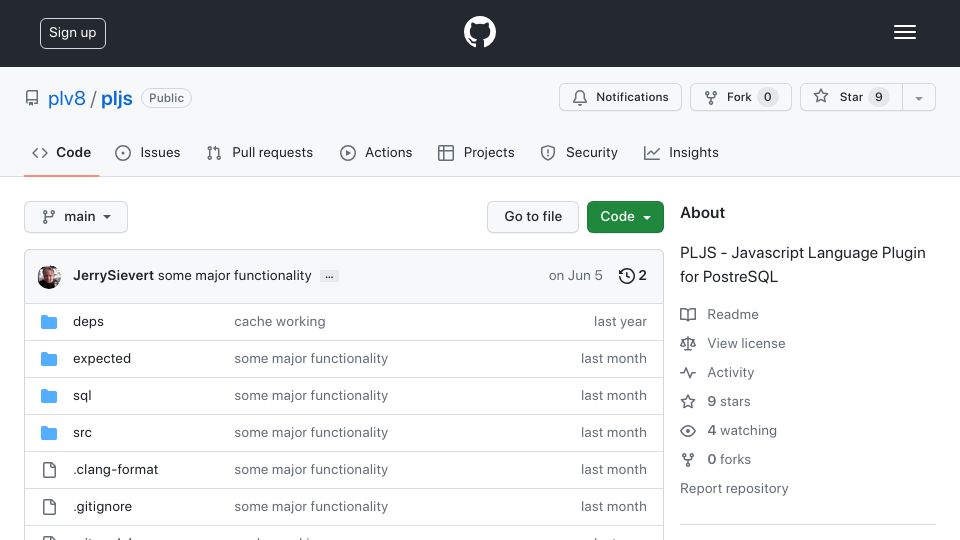Expand commit message ellipsis button
The width and height of the screenshot is (960, 540).
(x=329, y=277)
